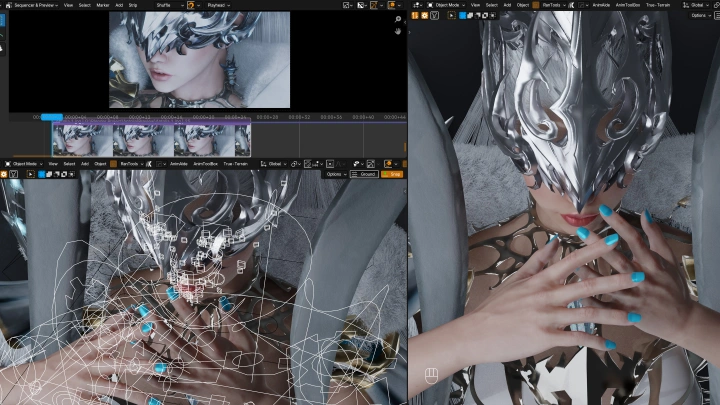
Task: Open the Marker menu
Action: click(x=103, y=5)
